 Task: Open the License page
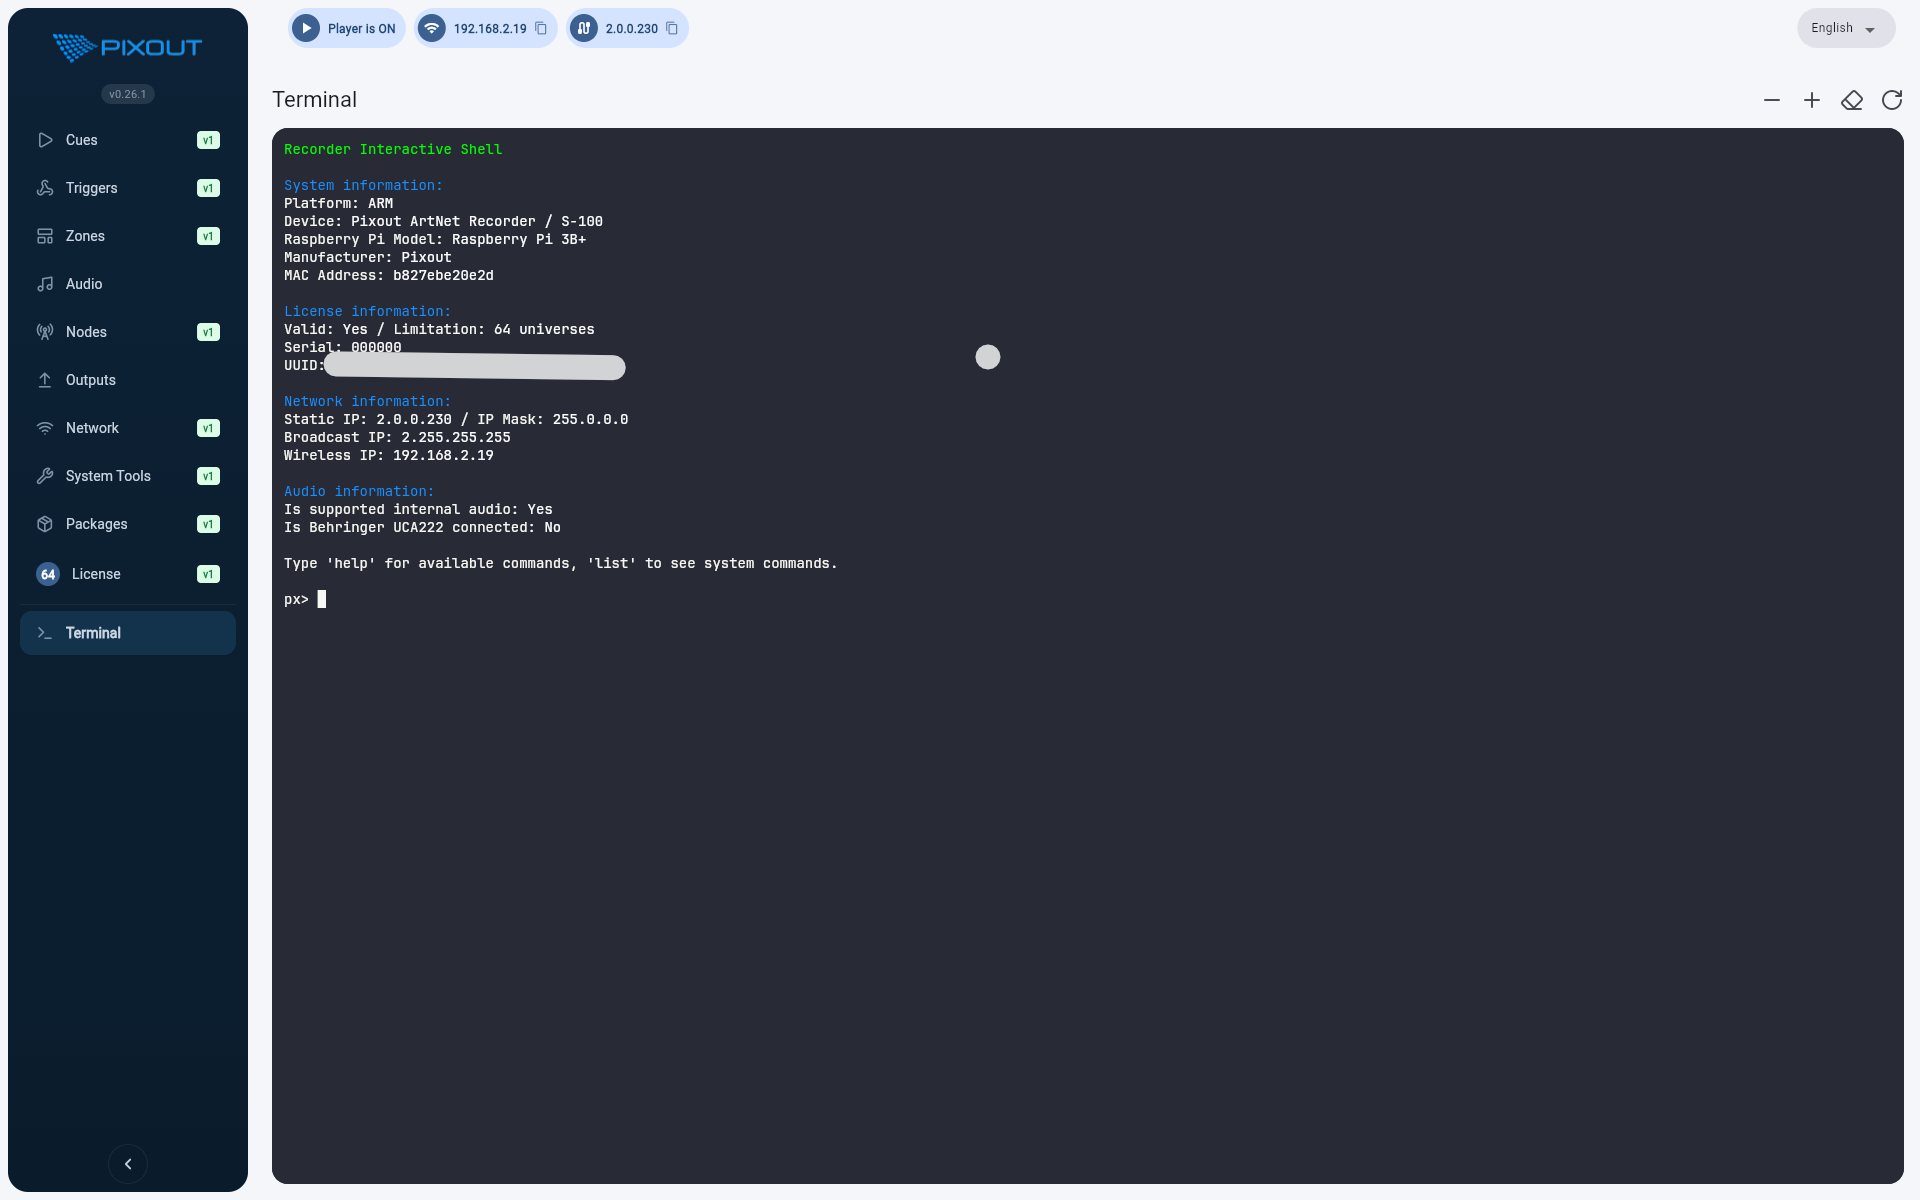(x=128, y=574)
